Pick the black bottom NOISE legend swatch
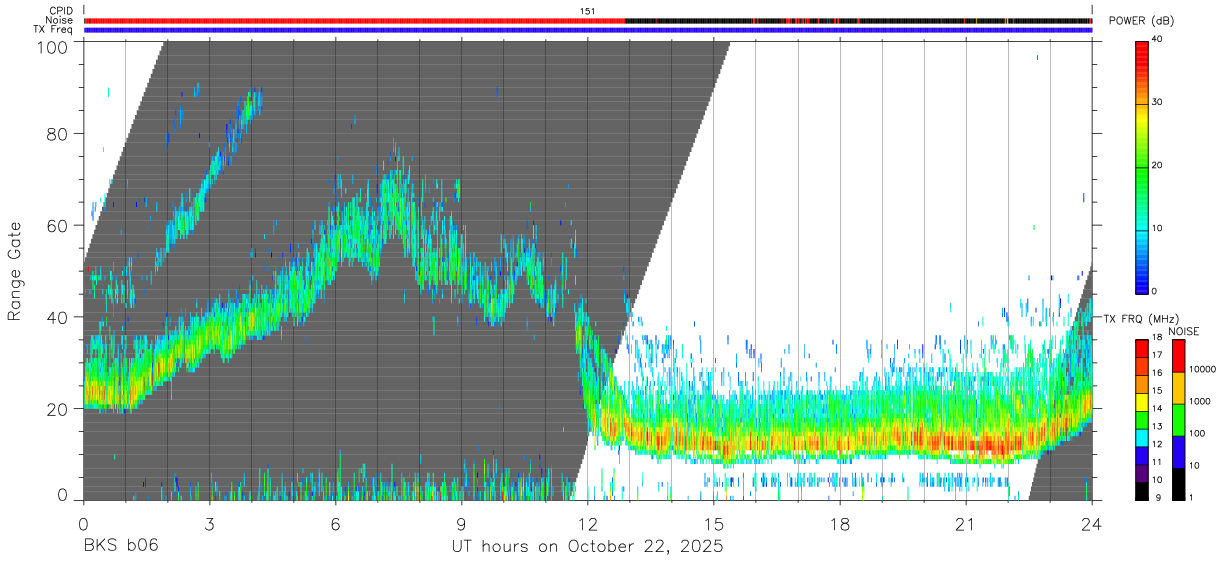 [x=1178, y=483]
